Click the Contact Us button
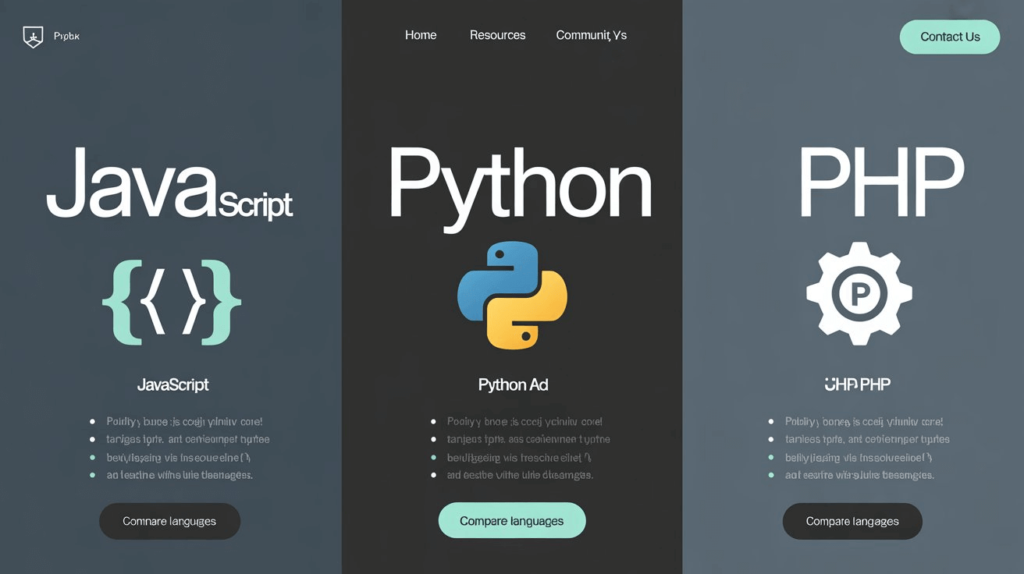The image size is (1024, 574). click(950, 37)
